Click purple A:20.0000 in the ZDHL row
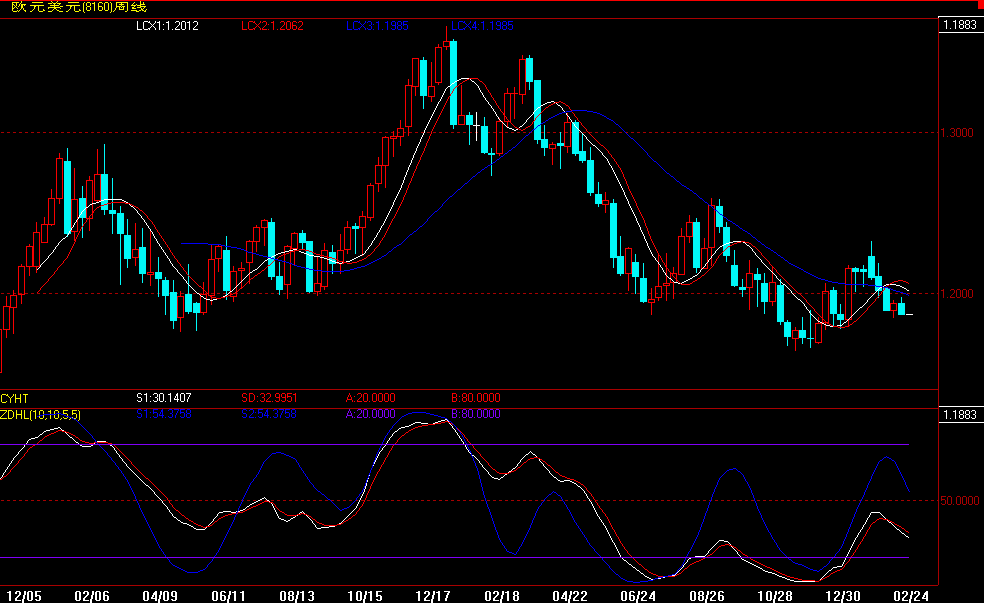Screen dimensions: 984x604 [x=370, y=414]
